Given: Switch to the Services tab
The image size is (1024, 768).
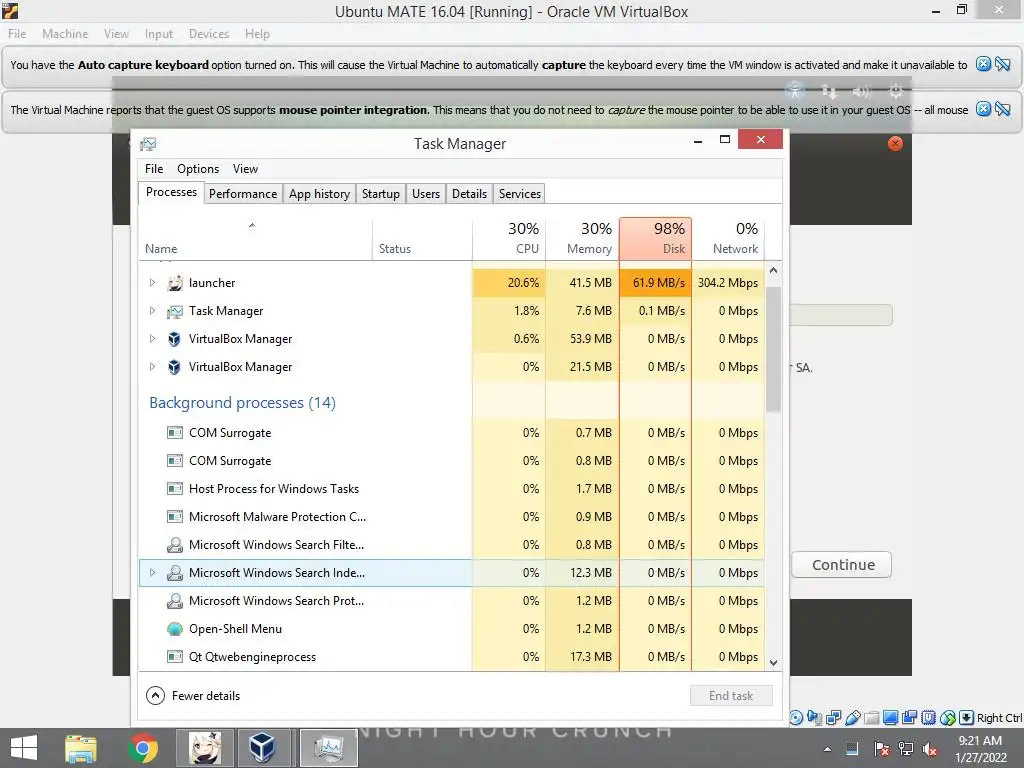Looking at the screenshot, I should 520,194.
